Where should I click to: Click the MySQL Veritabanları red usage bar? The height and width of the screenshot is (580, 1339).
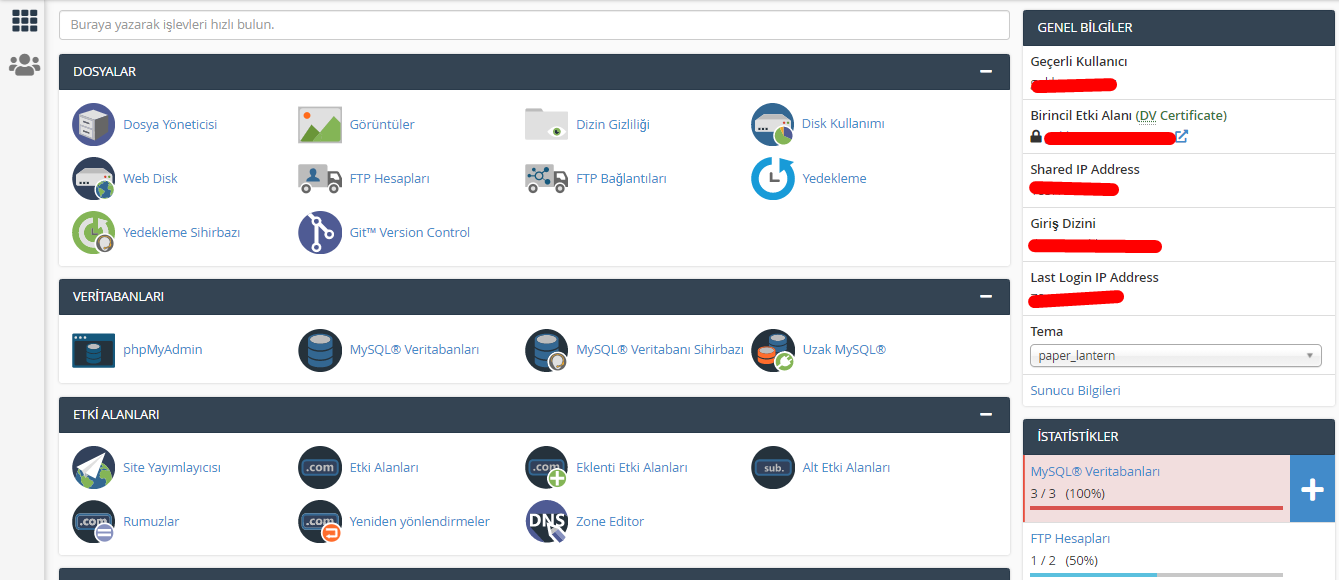pyautogui.click(x=1156, y=508)
